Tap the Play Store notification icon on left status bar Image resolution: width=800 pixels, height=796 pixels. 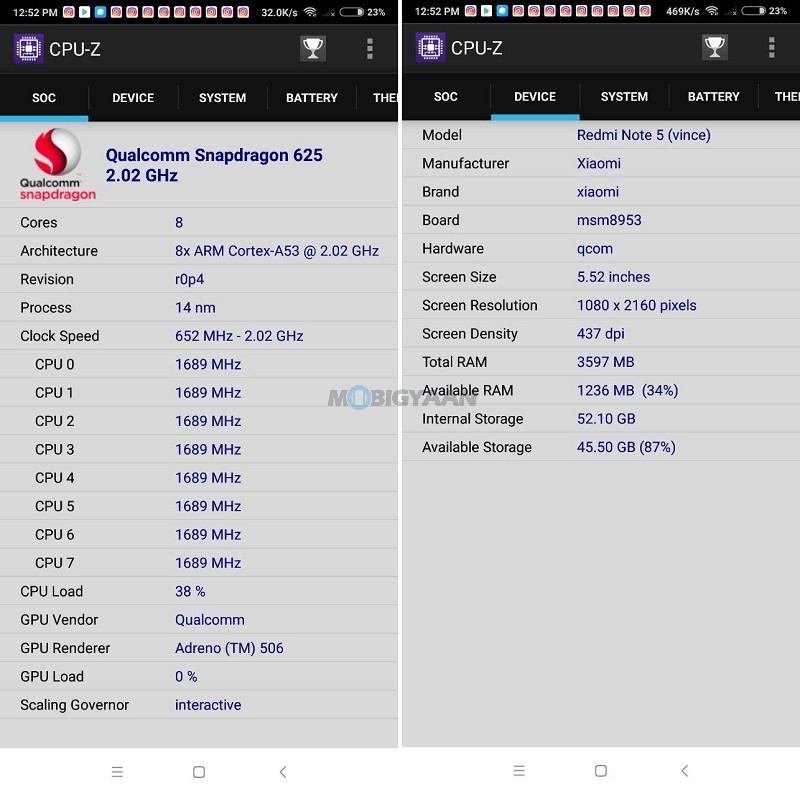coord(84,12)
